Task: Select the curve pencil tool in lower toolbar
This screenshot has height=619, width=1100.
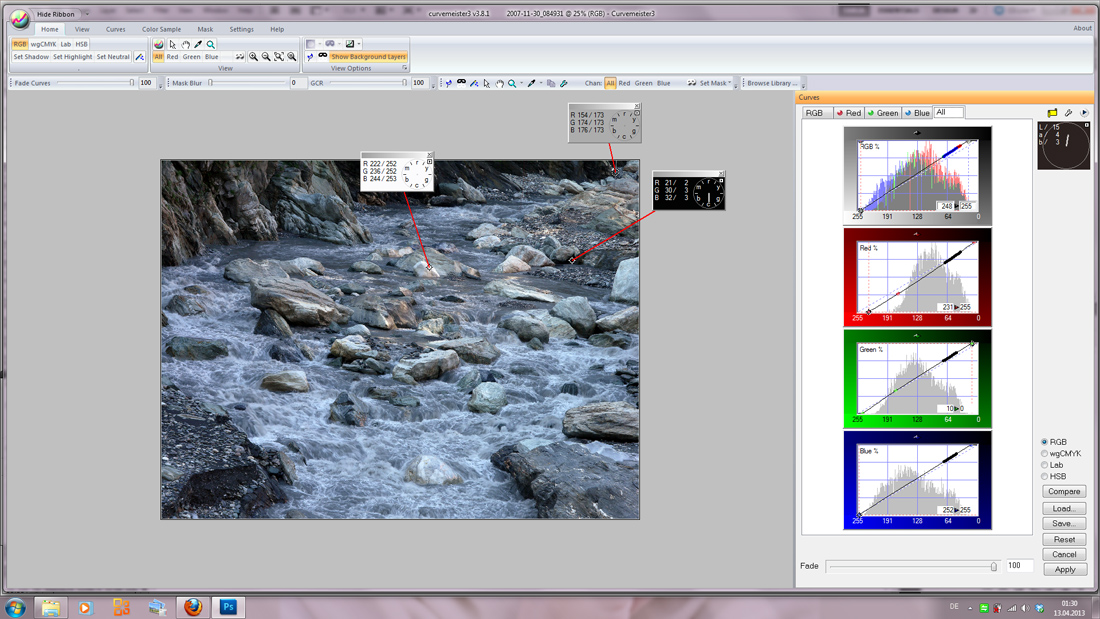Action: [474, 83]
